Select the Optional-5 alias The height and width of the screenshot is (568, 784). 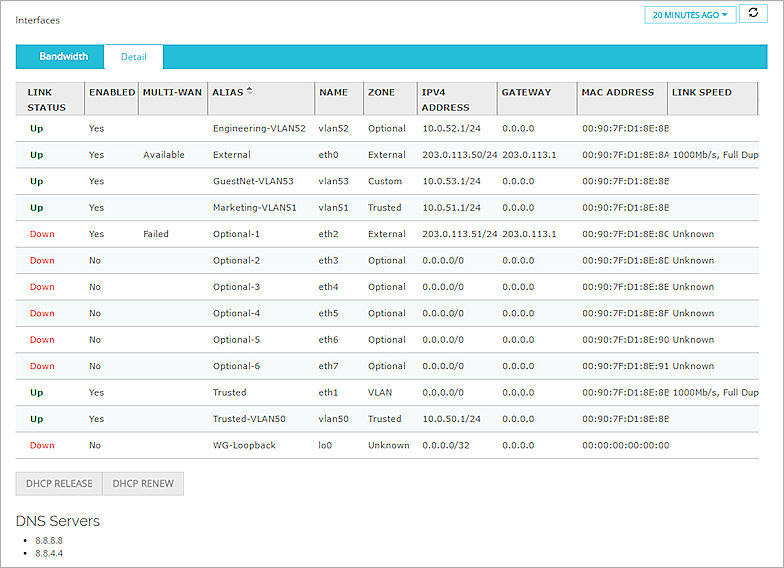click(x=236, y=340)
